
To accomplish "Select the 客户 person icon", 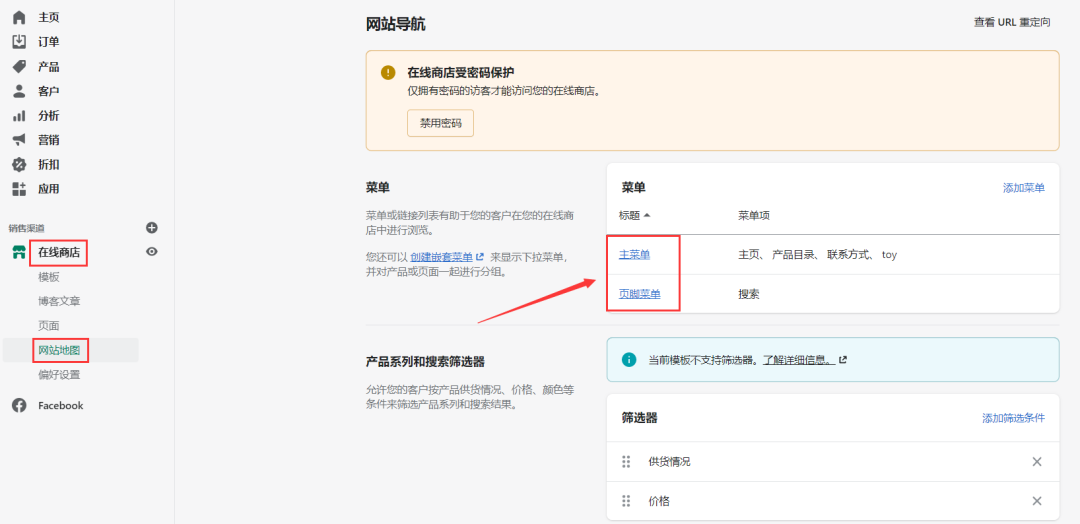I will coord(19,91).
